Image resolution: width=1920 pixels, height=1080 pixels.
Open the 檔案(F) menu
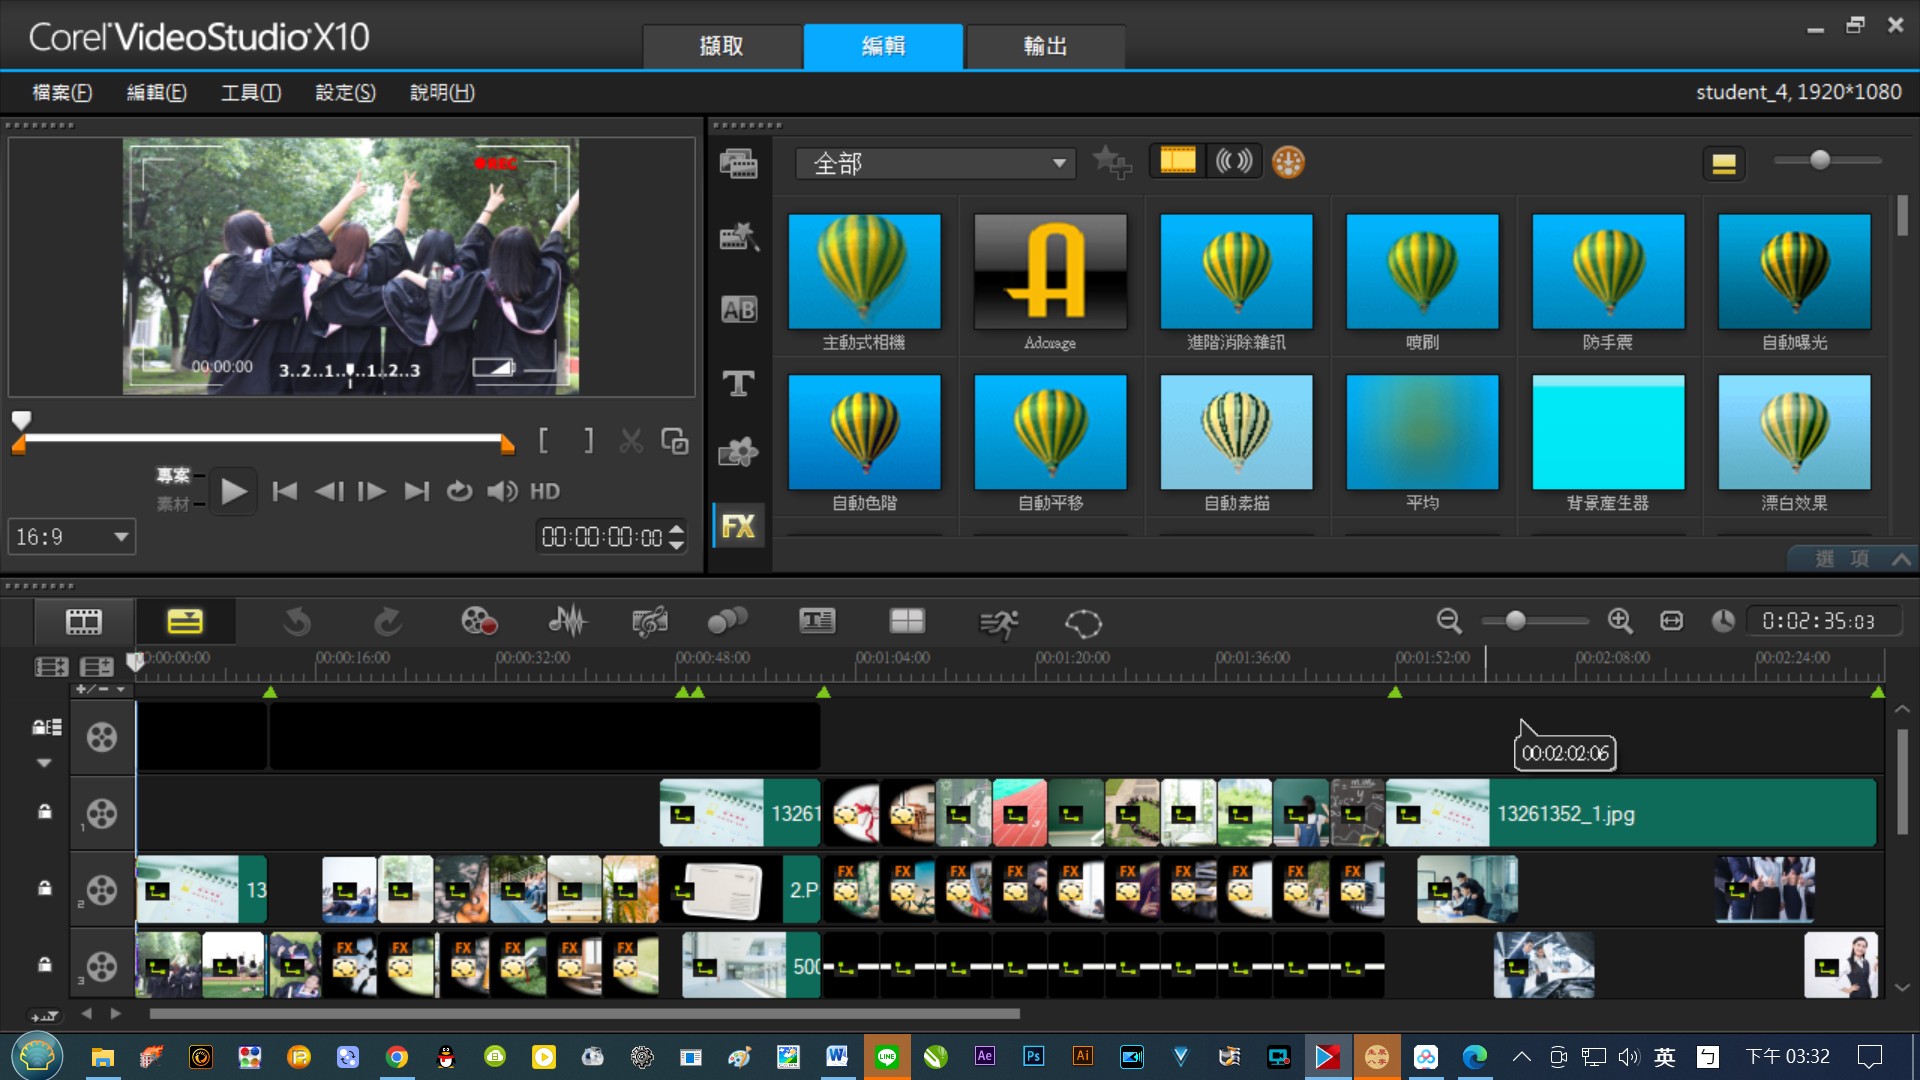click(x=62, y=92)
